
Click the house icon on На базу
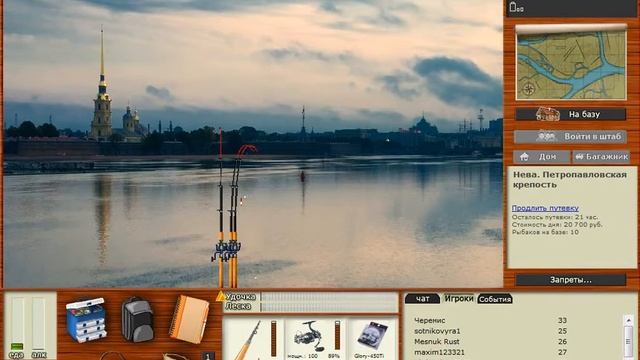(x=547, y=114)
